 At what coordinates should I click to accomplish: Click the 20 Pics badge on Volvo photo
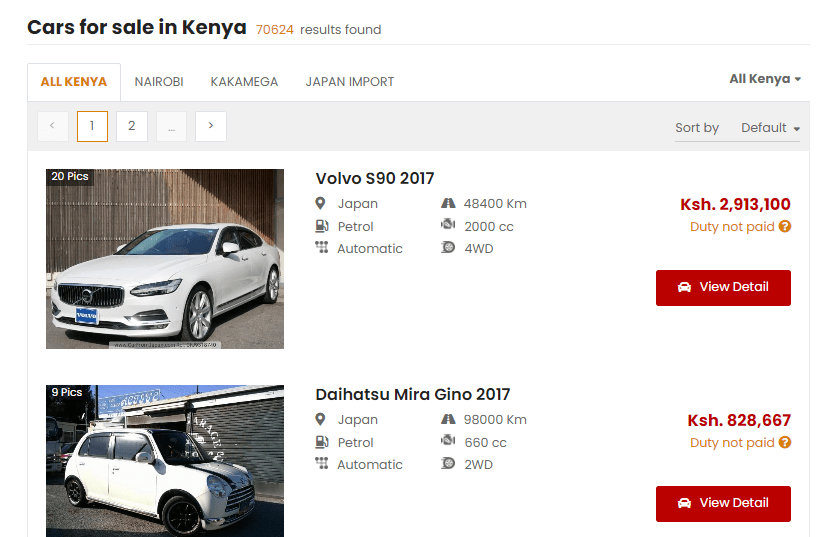click(x=69, y=177)
